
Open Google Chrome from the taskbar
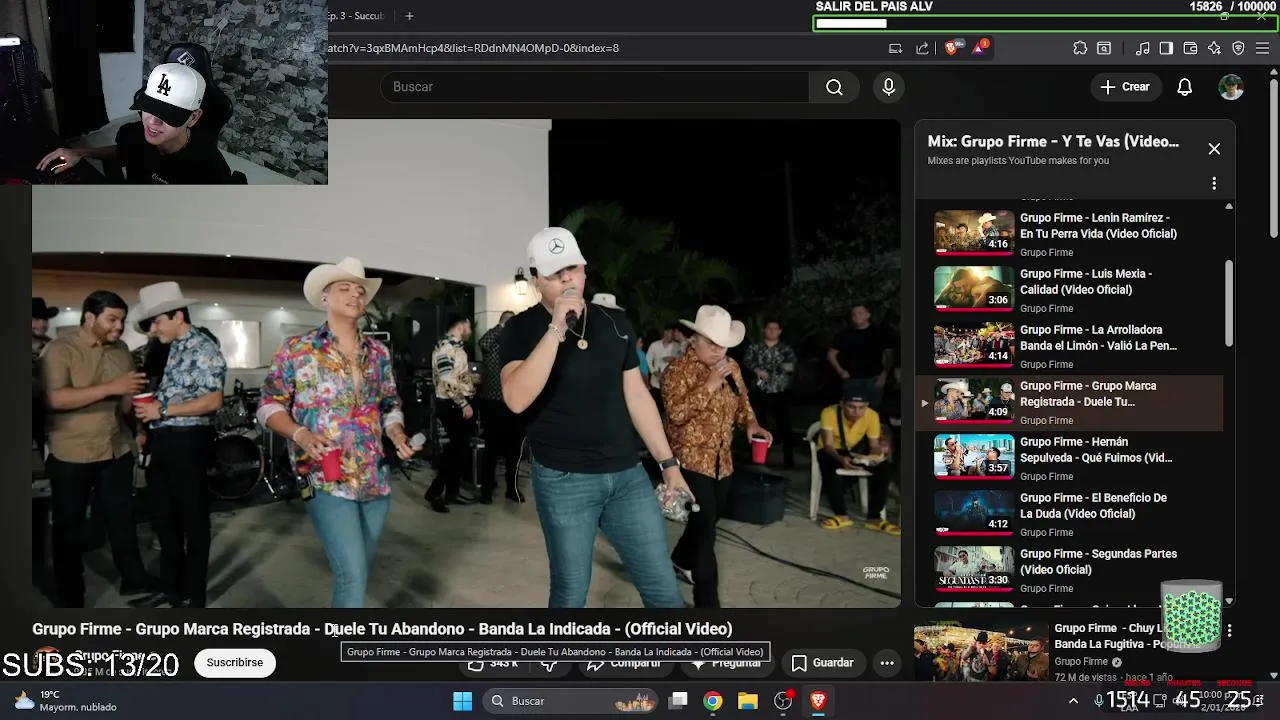point(712,701)
